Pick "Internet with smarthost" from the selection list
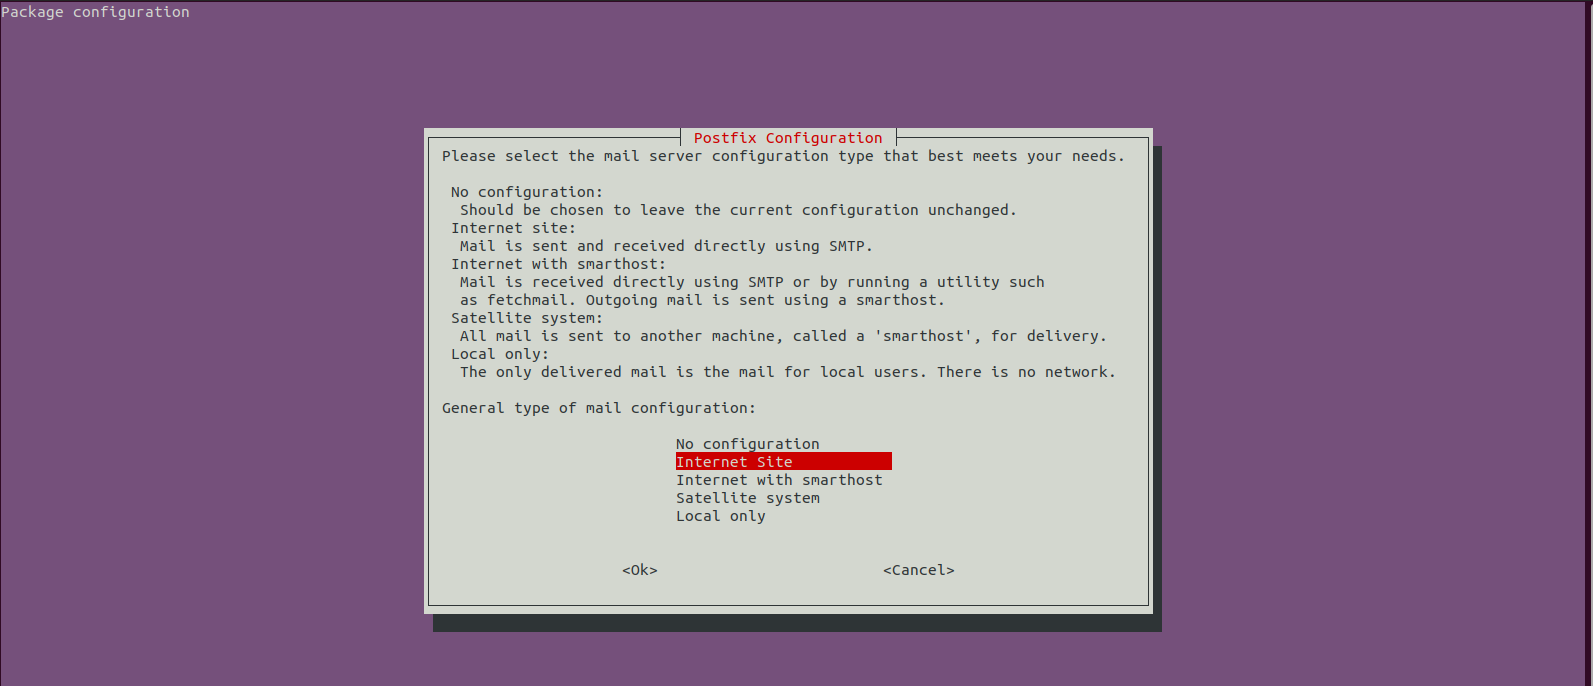1593x686 pixels. tap(779, 480)
